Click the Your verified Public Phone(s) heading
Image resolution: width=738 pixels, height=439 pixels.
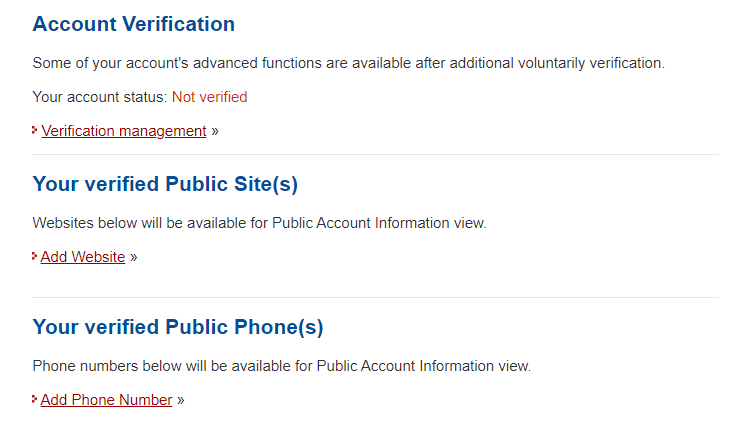(178, 327)
